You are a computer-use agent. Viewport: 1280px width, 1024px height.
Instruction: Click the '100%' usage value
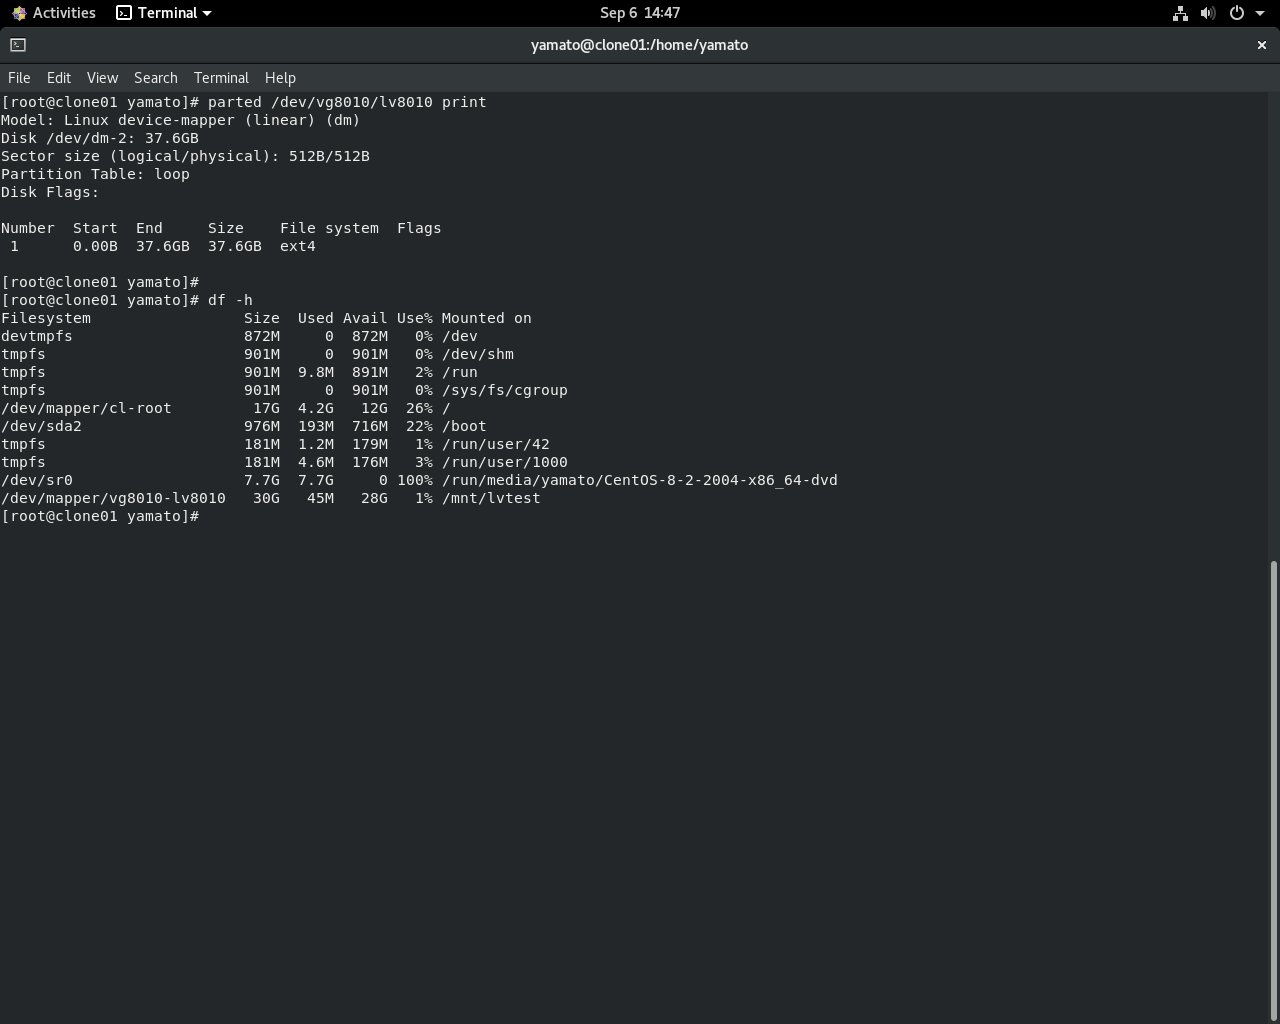pos(415,480)
